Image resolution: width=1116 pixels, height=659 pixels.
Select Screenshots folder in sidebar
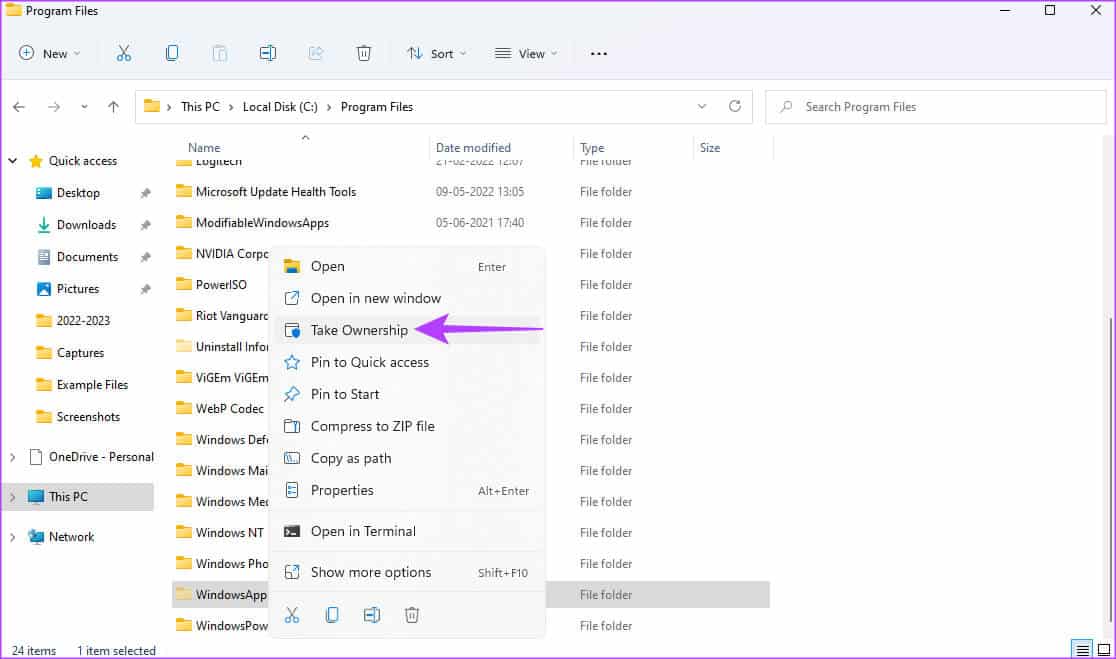(x=88, y=417)
